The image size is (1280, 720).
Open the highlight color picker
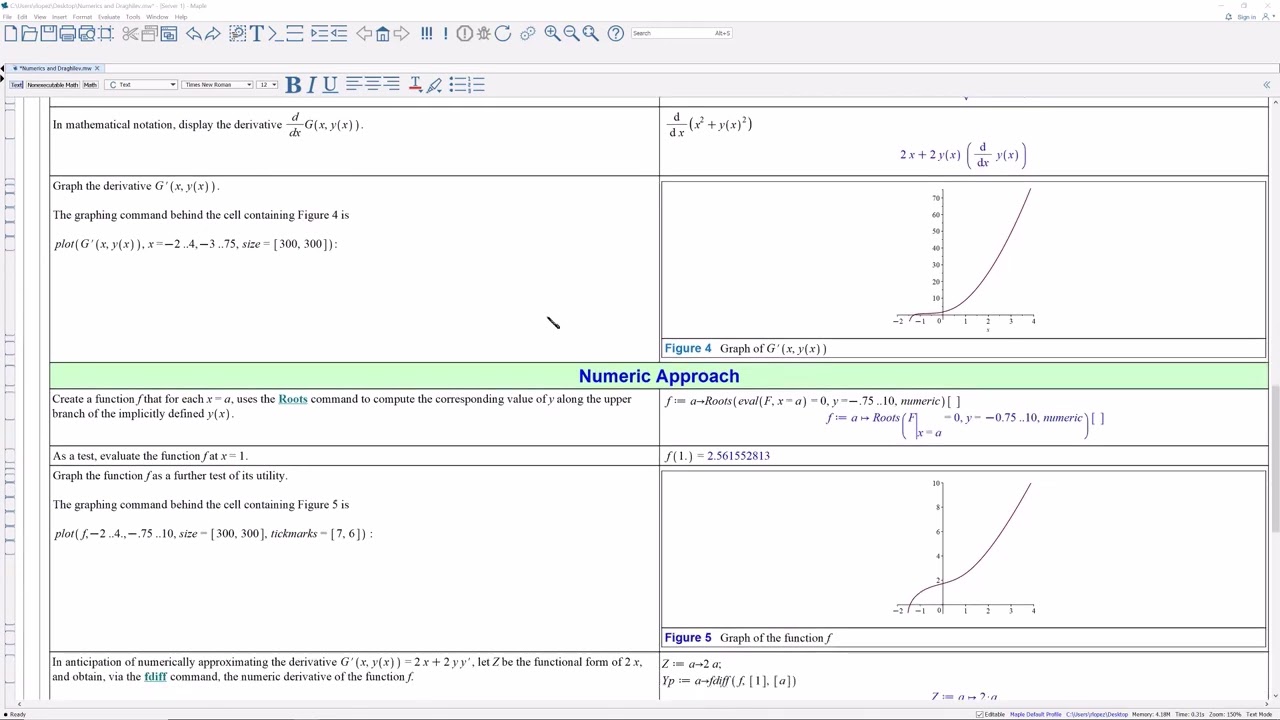tap(434, 85)
